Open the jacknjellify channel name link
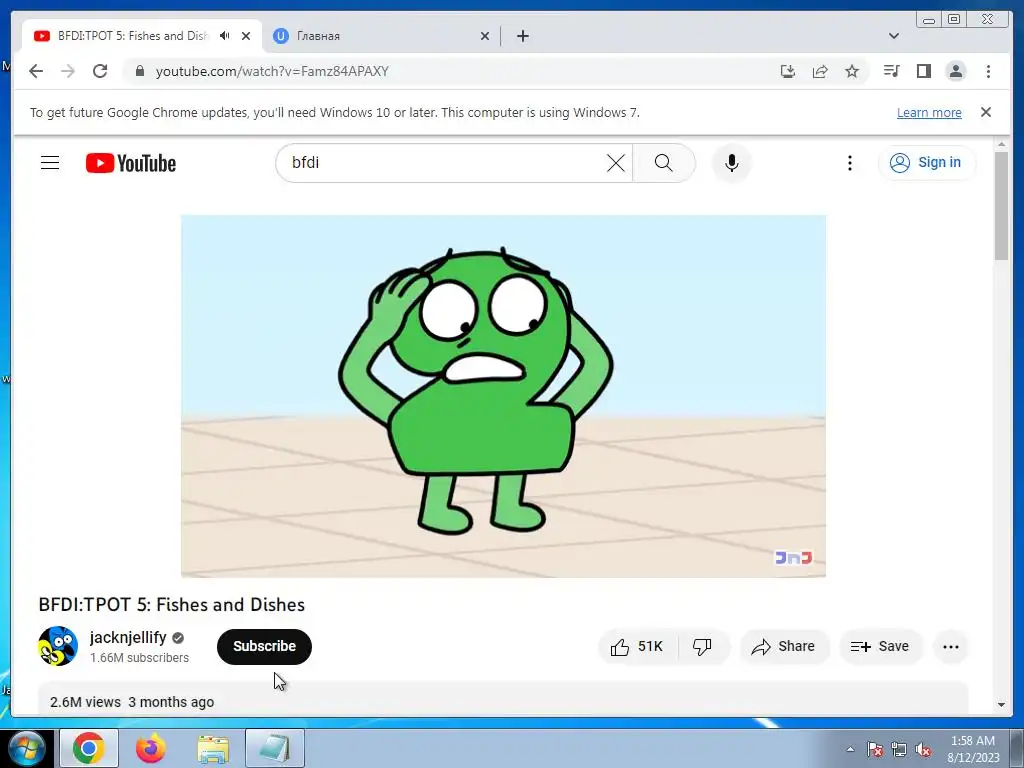Screen dimensions: 1024x768 tap(128, 637)
